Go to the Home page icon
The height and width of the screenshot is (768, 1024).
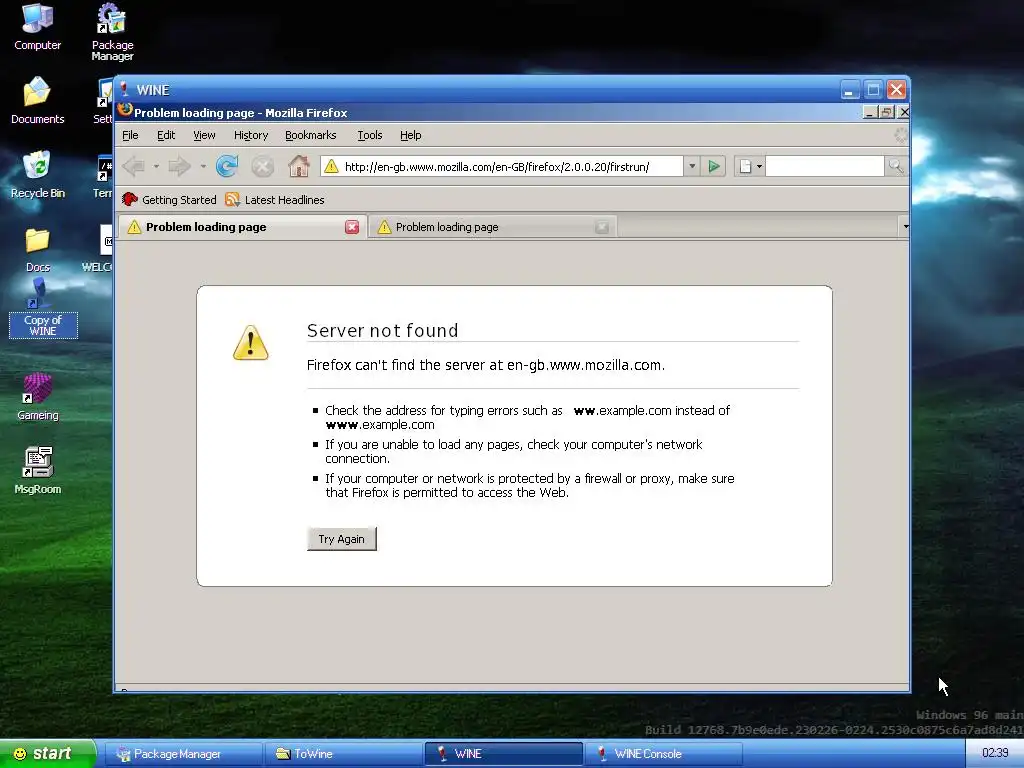[298, 167]
